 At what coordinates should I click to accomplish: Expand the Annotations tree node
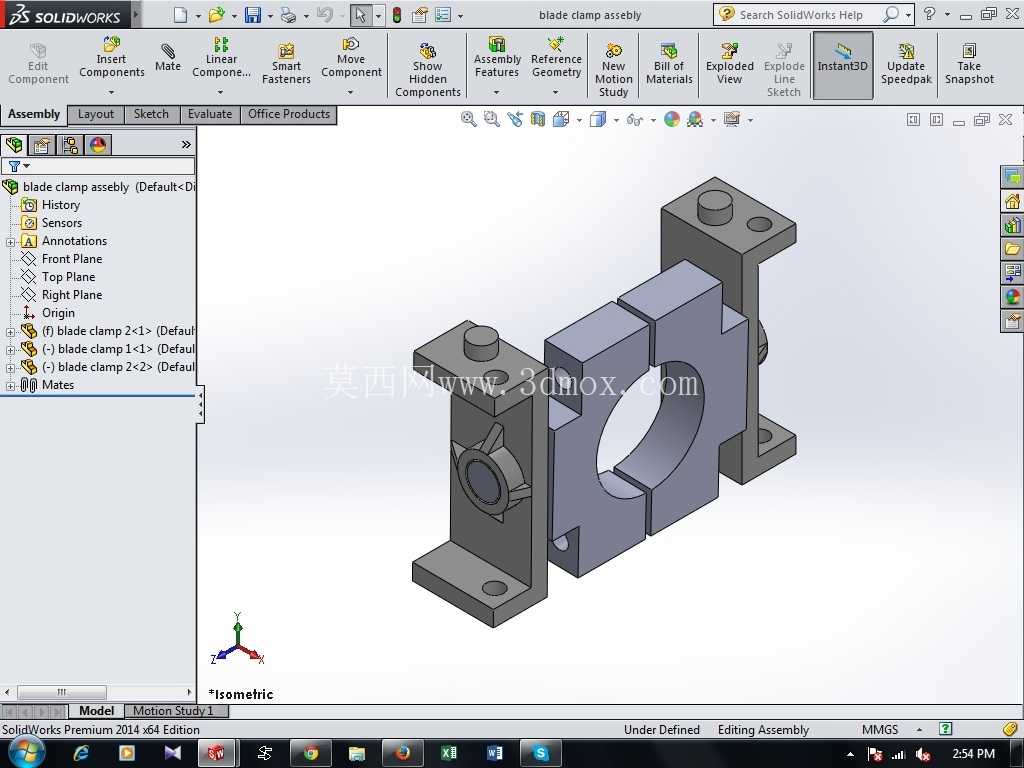coord(10,242)
